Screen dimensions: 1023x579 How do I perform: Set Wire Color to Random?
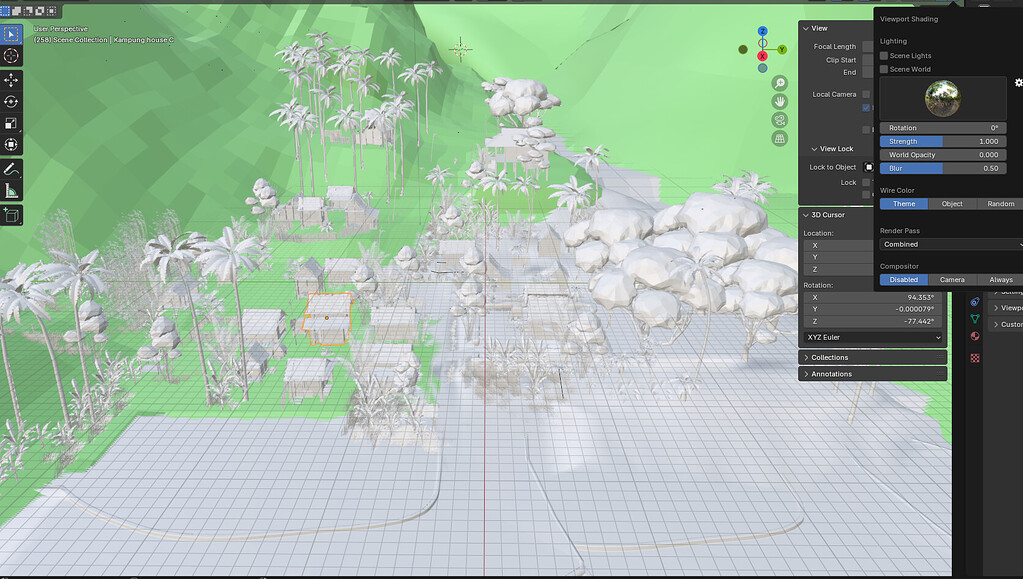click(x=1000, y=204)
